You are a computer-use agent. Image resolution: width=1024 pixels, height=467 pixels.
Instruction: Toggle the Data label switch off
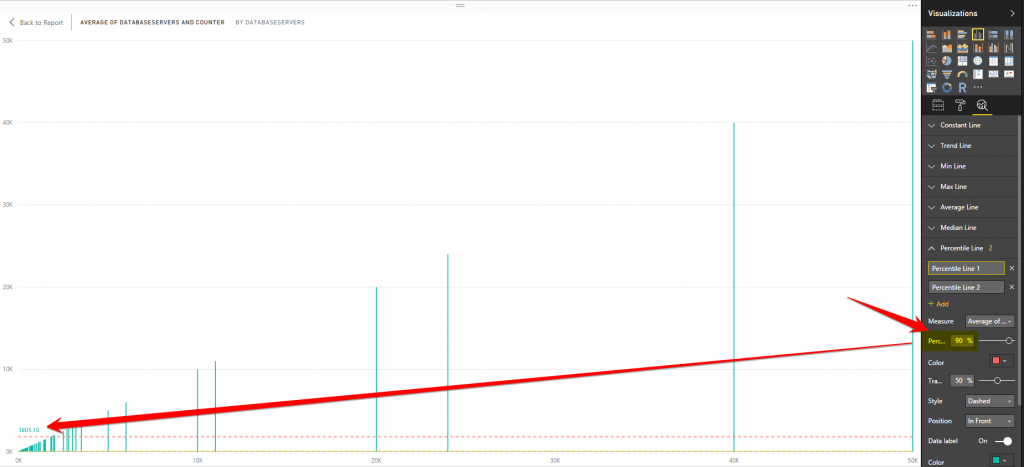[1003, 441]
